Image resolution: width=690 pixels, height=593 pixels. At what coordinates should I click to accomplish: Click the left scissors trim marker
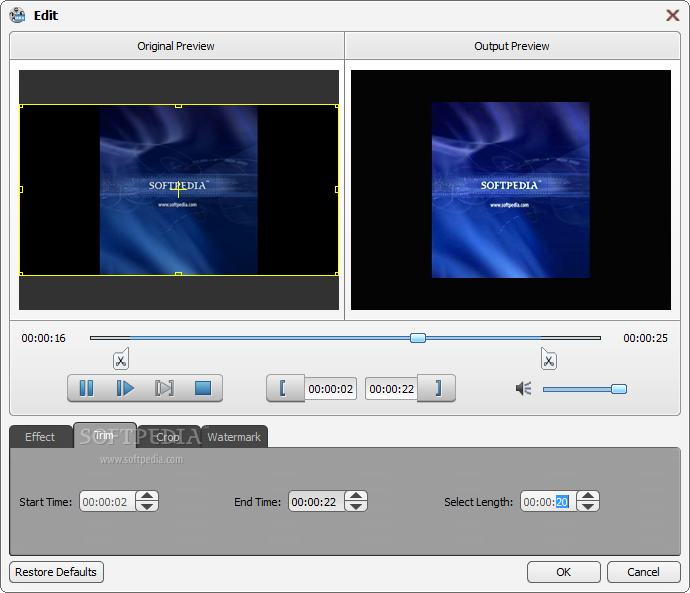[121, 359]
